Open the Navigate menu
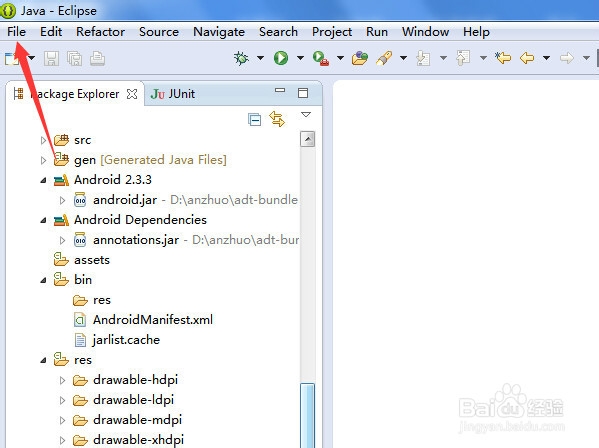The height and width of the screenshot is (448, 599). [219, 32]
